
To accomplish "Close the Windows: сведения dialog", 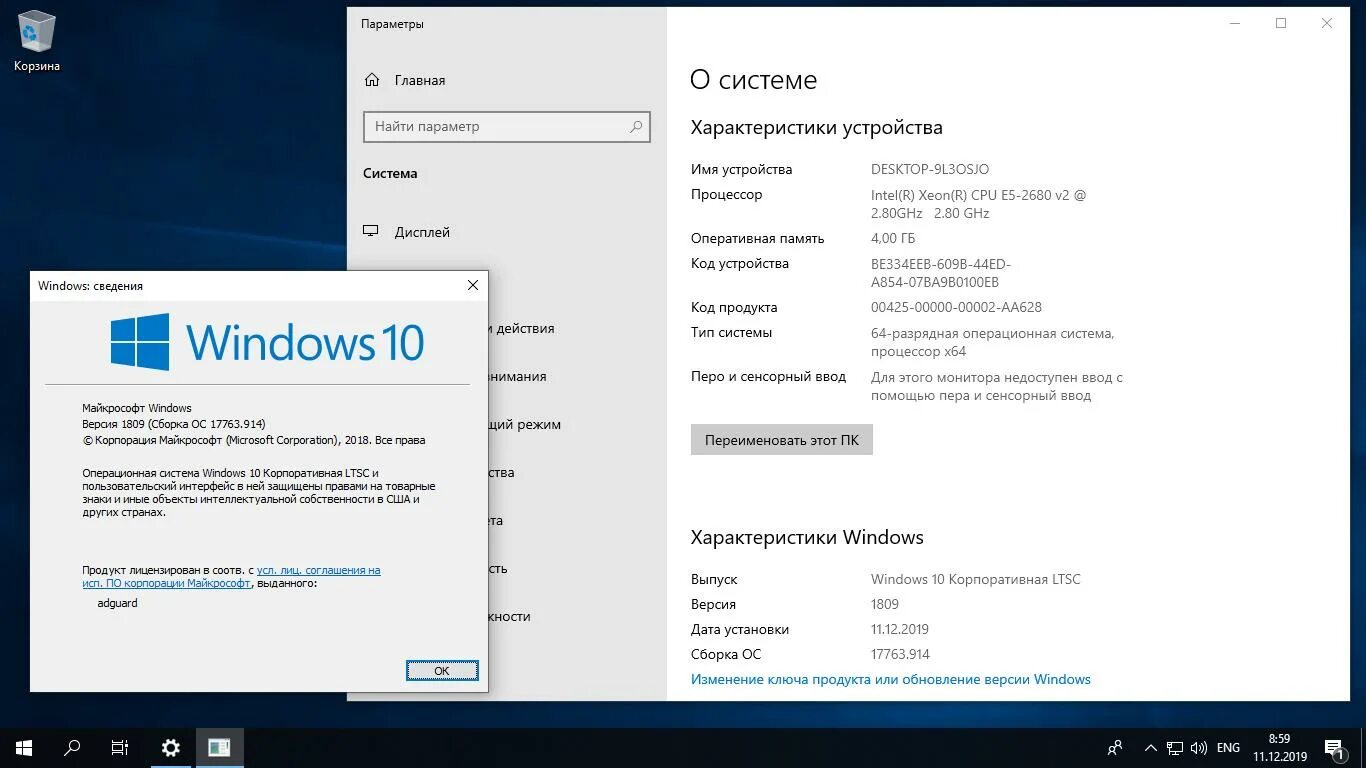I will tap(473, 285).
